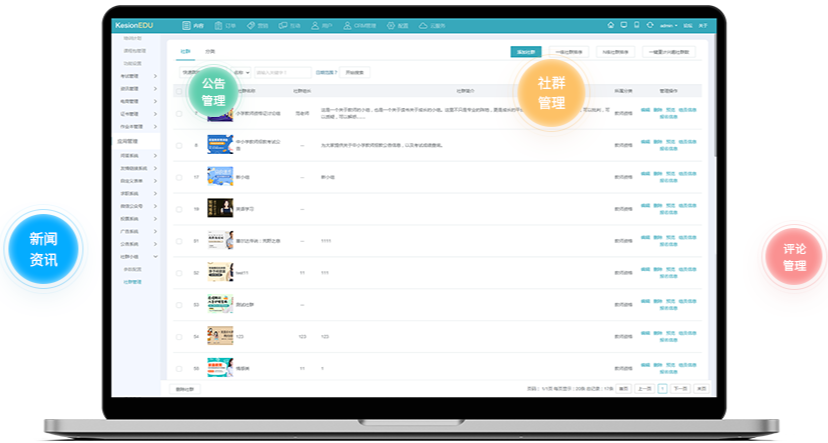Viewport: 828px width, 443px height.
Task: Select 社群管理 in the left sidebar
Action: pos(132,282)
